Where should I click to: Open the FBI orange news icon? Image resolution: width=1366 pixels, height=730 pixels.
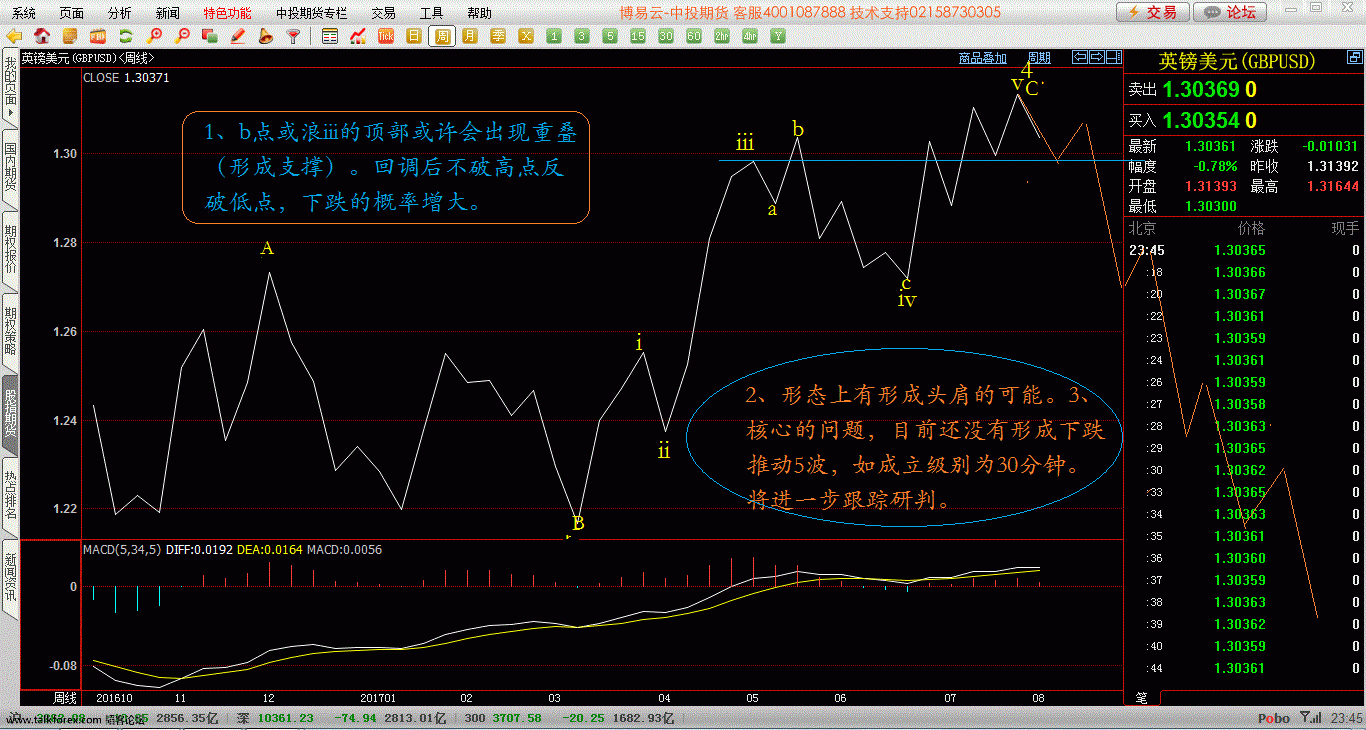coord(97,36)
